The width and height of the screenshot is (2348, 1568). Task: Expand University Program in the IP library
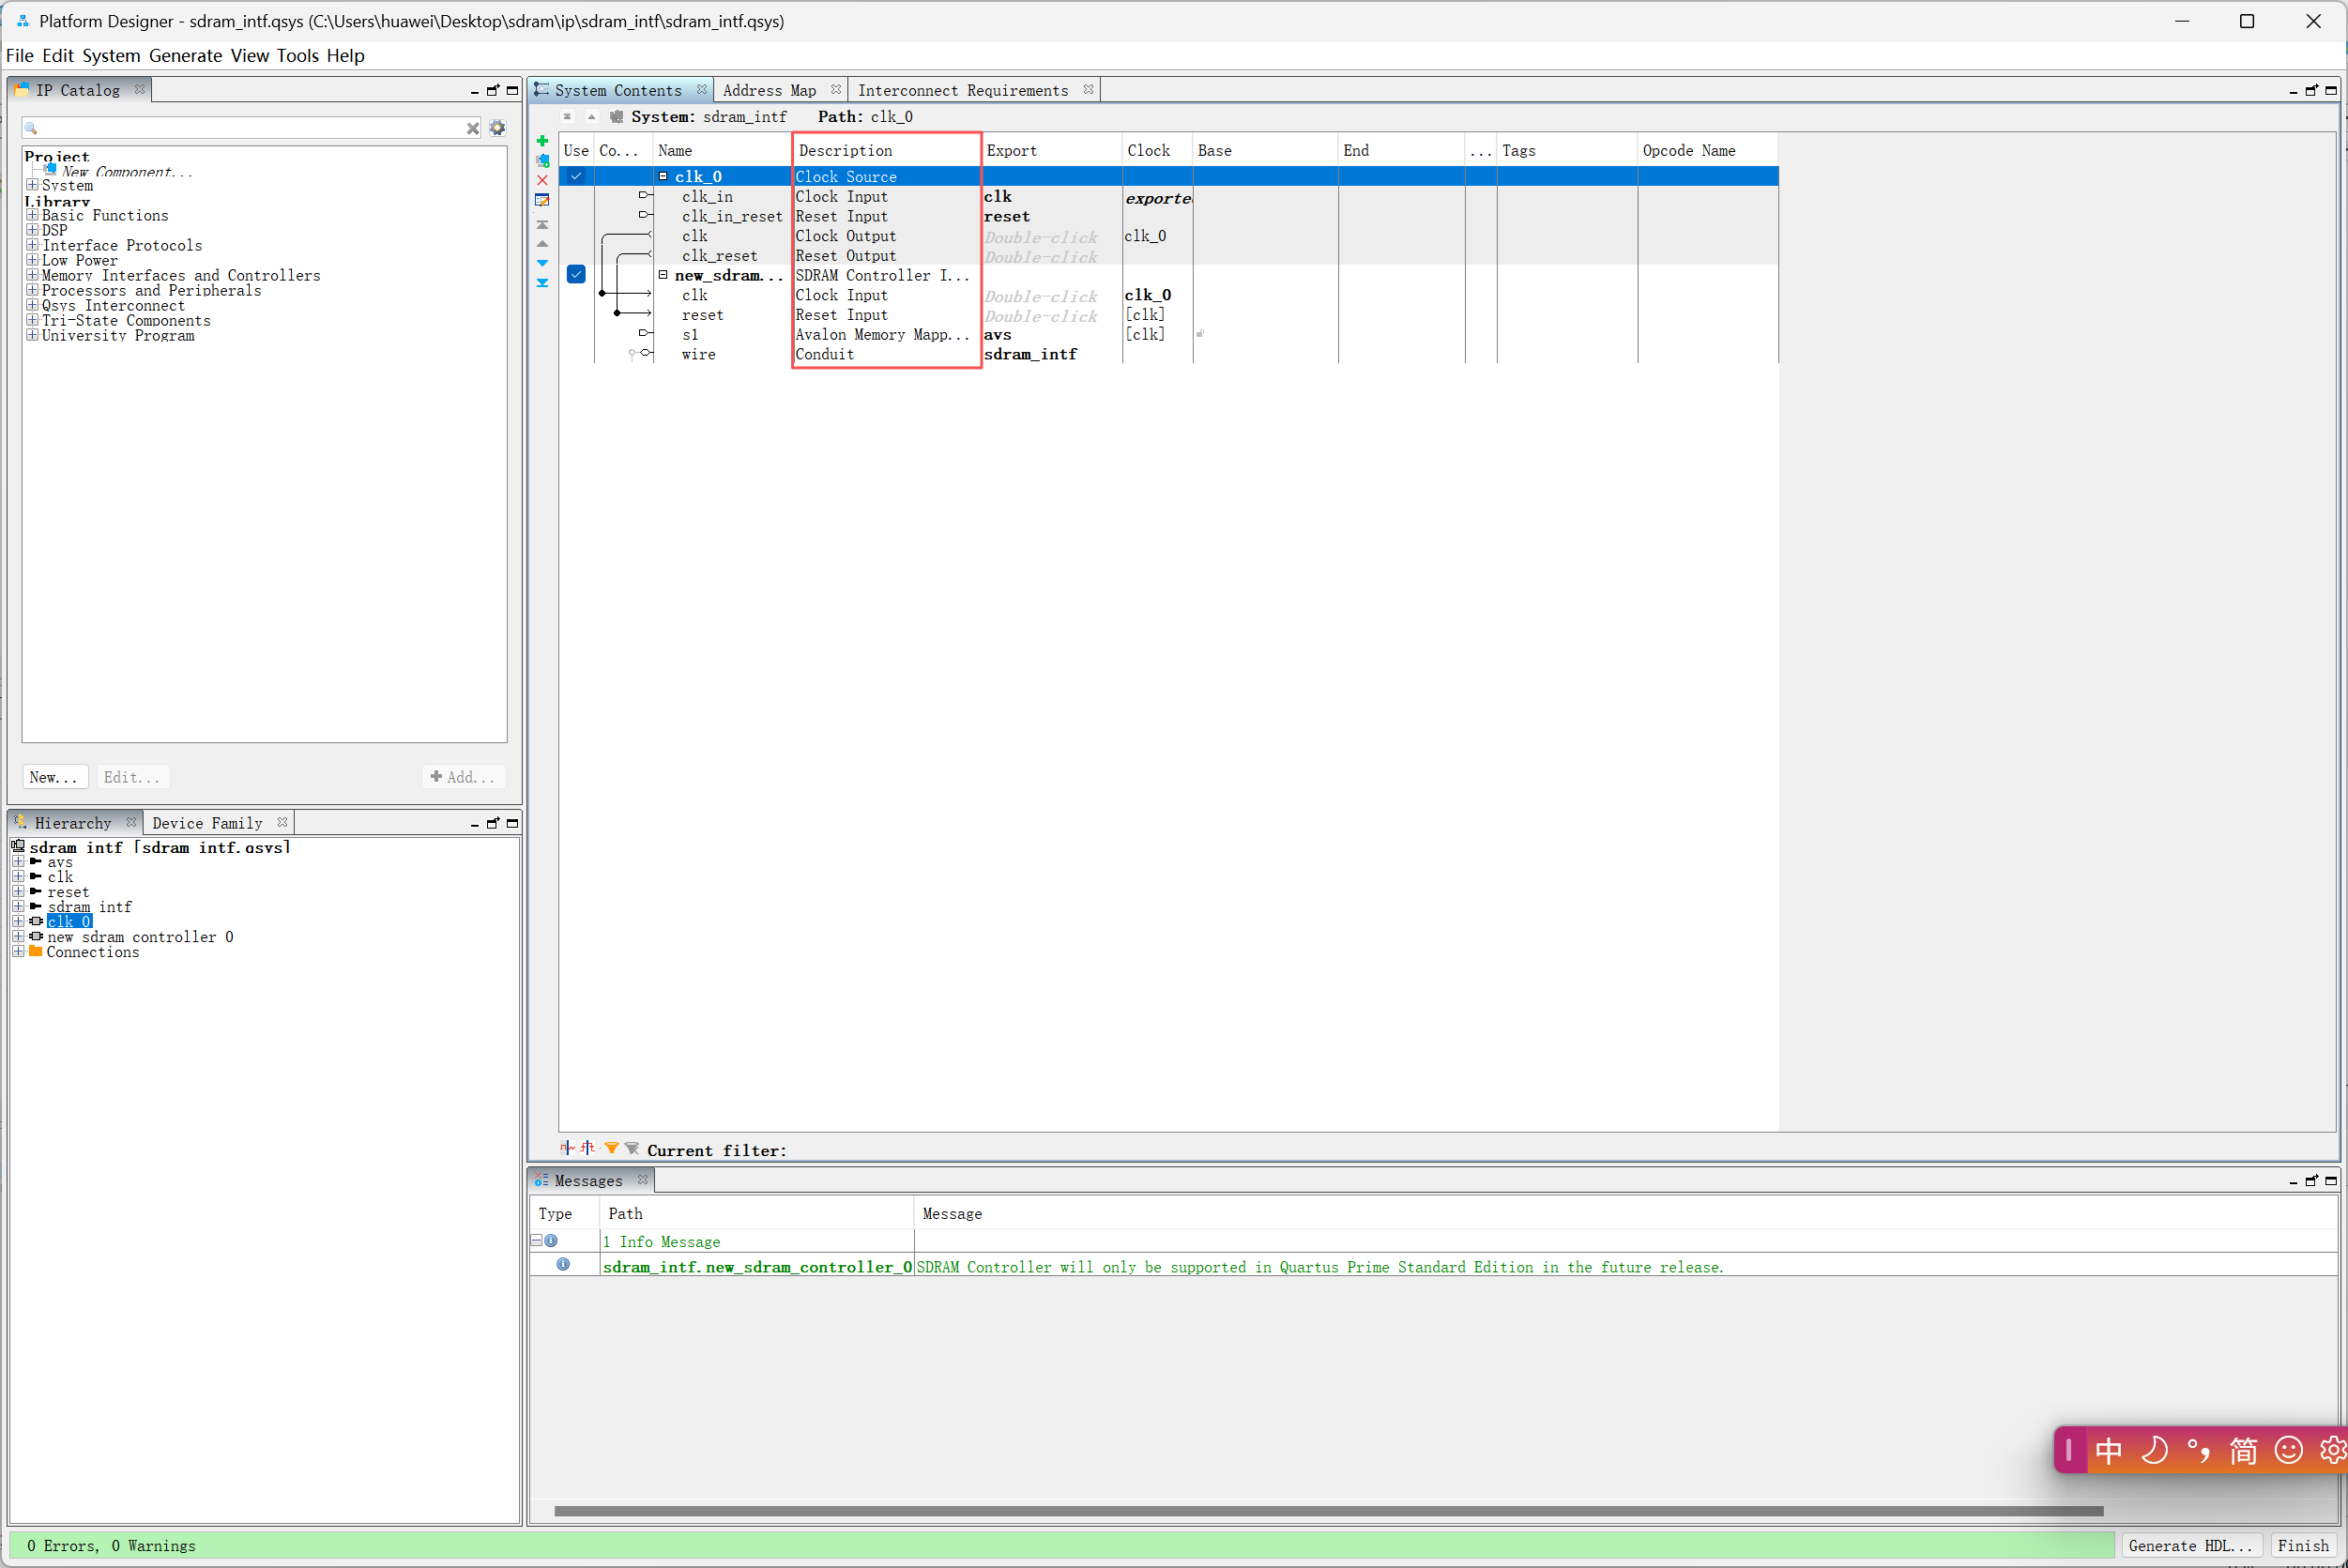(31, 335)
